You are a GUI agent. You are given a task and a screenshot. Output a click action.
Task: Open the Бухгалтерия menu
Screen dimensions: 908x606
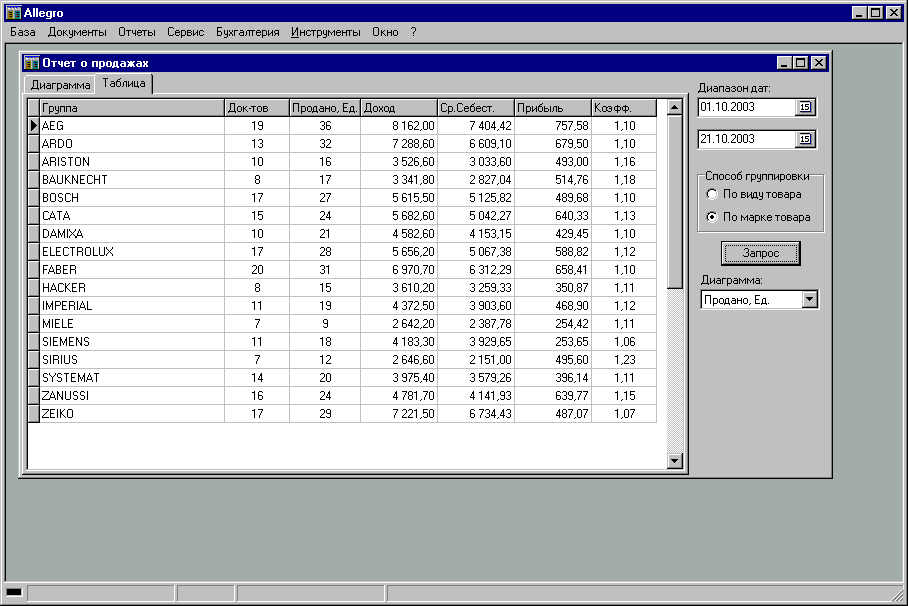click(247, 32)
